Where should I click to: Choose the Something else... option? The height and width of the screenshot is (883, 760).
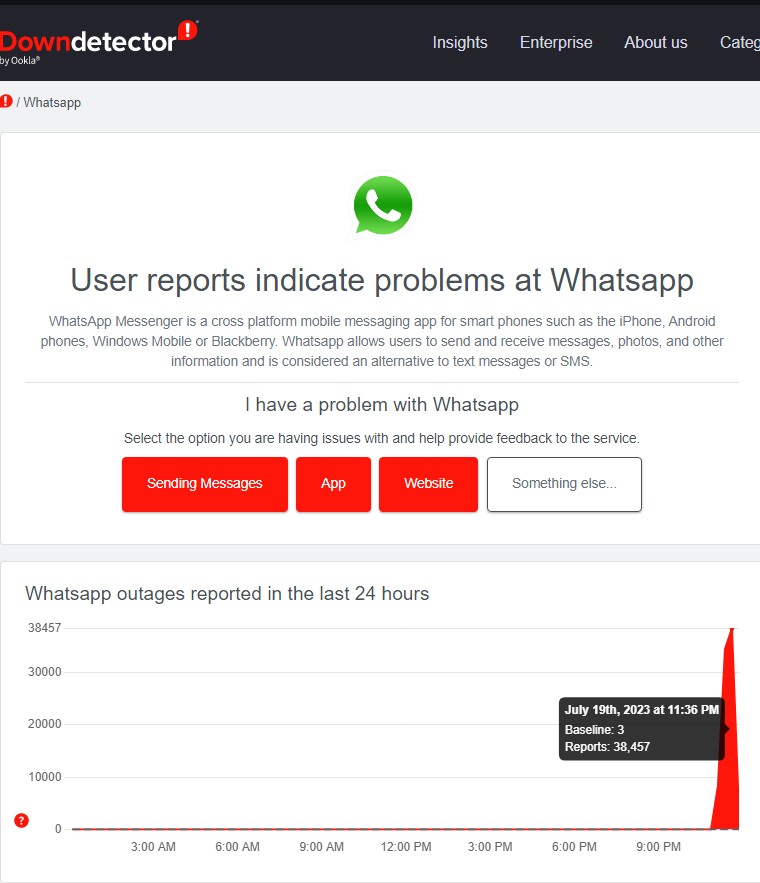(x=564, y=484)
